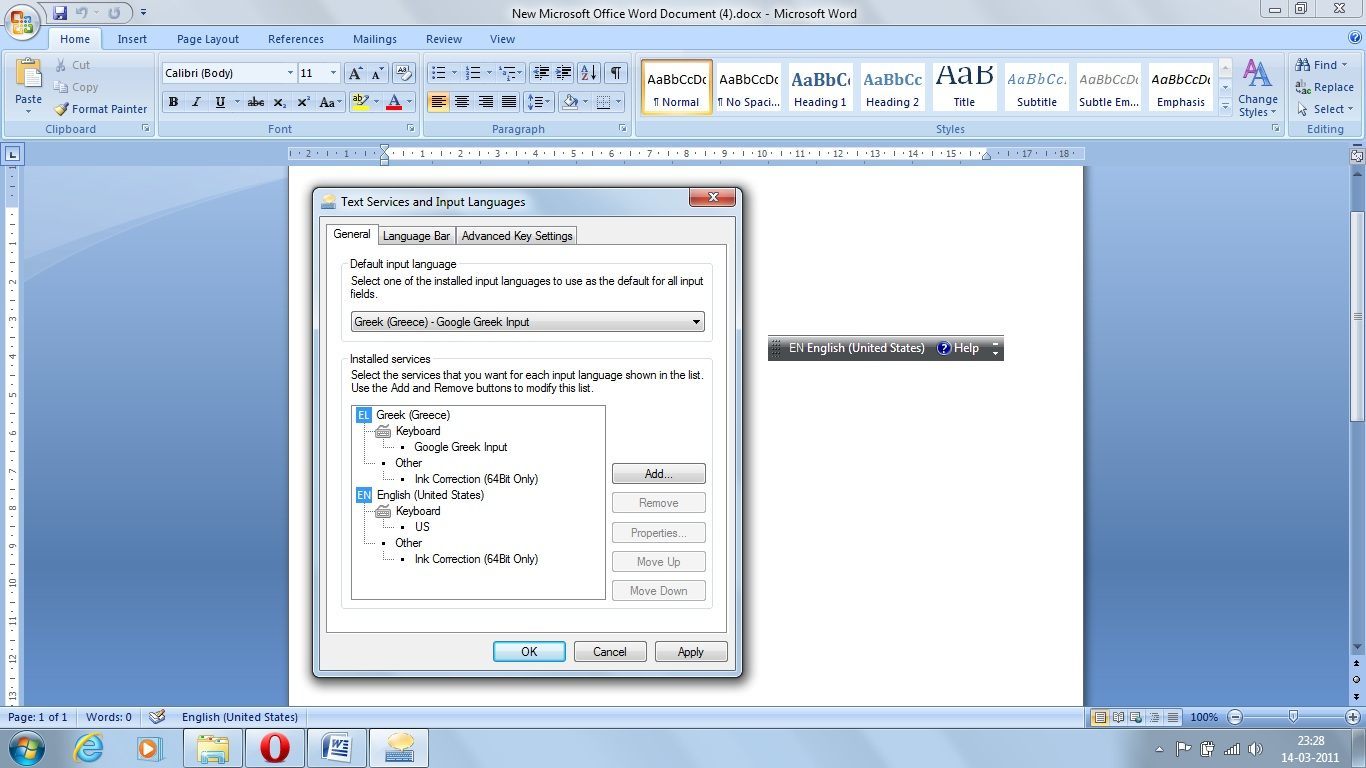The image size is (1366, 768).
Task: Click Replace in the Editing group
Action: coord(1325,87)
